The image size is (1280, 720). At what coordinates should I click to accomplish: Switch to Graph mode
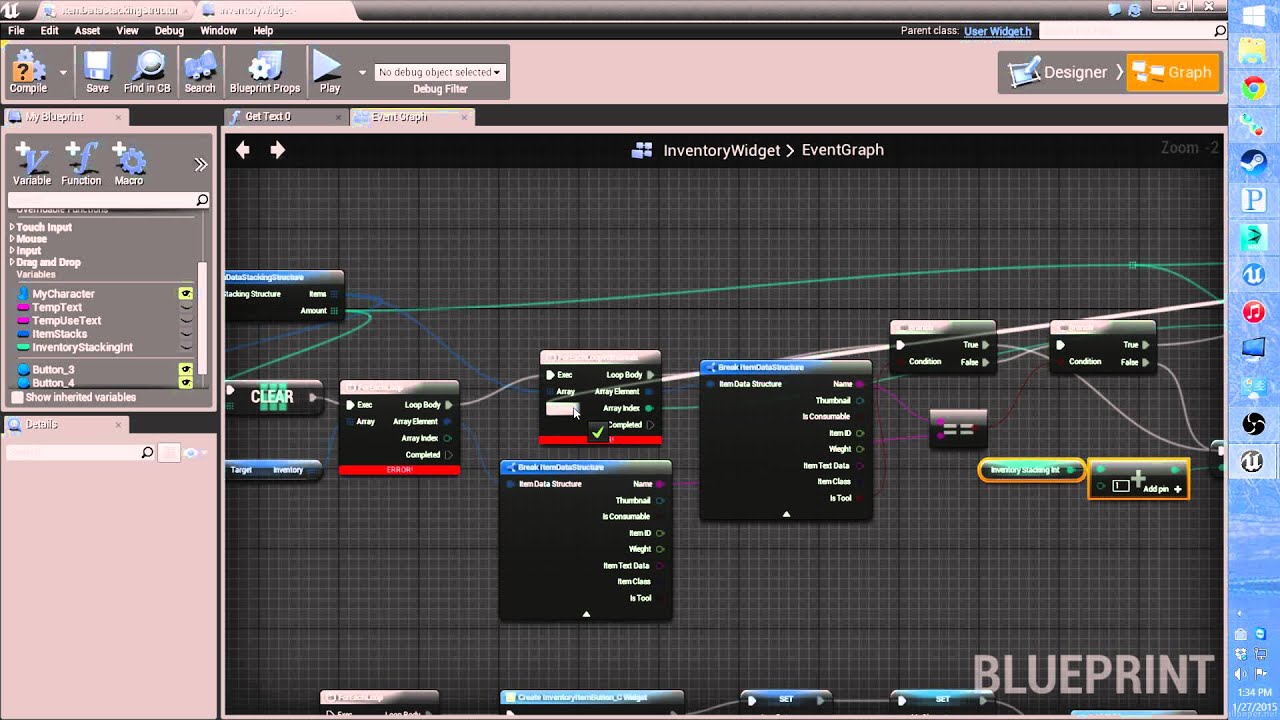(x=1173, y=72)
